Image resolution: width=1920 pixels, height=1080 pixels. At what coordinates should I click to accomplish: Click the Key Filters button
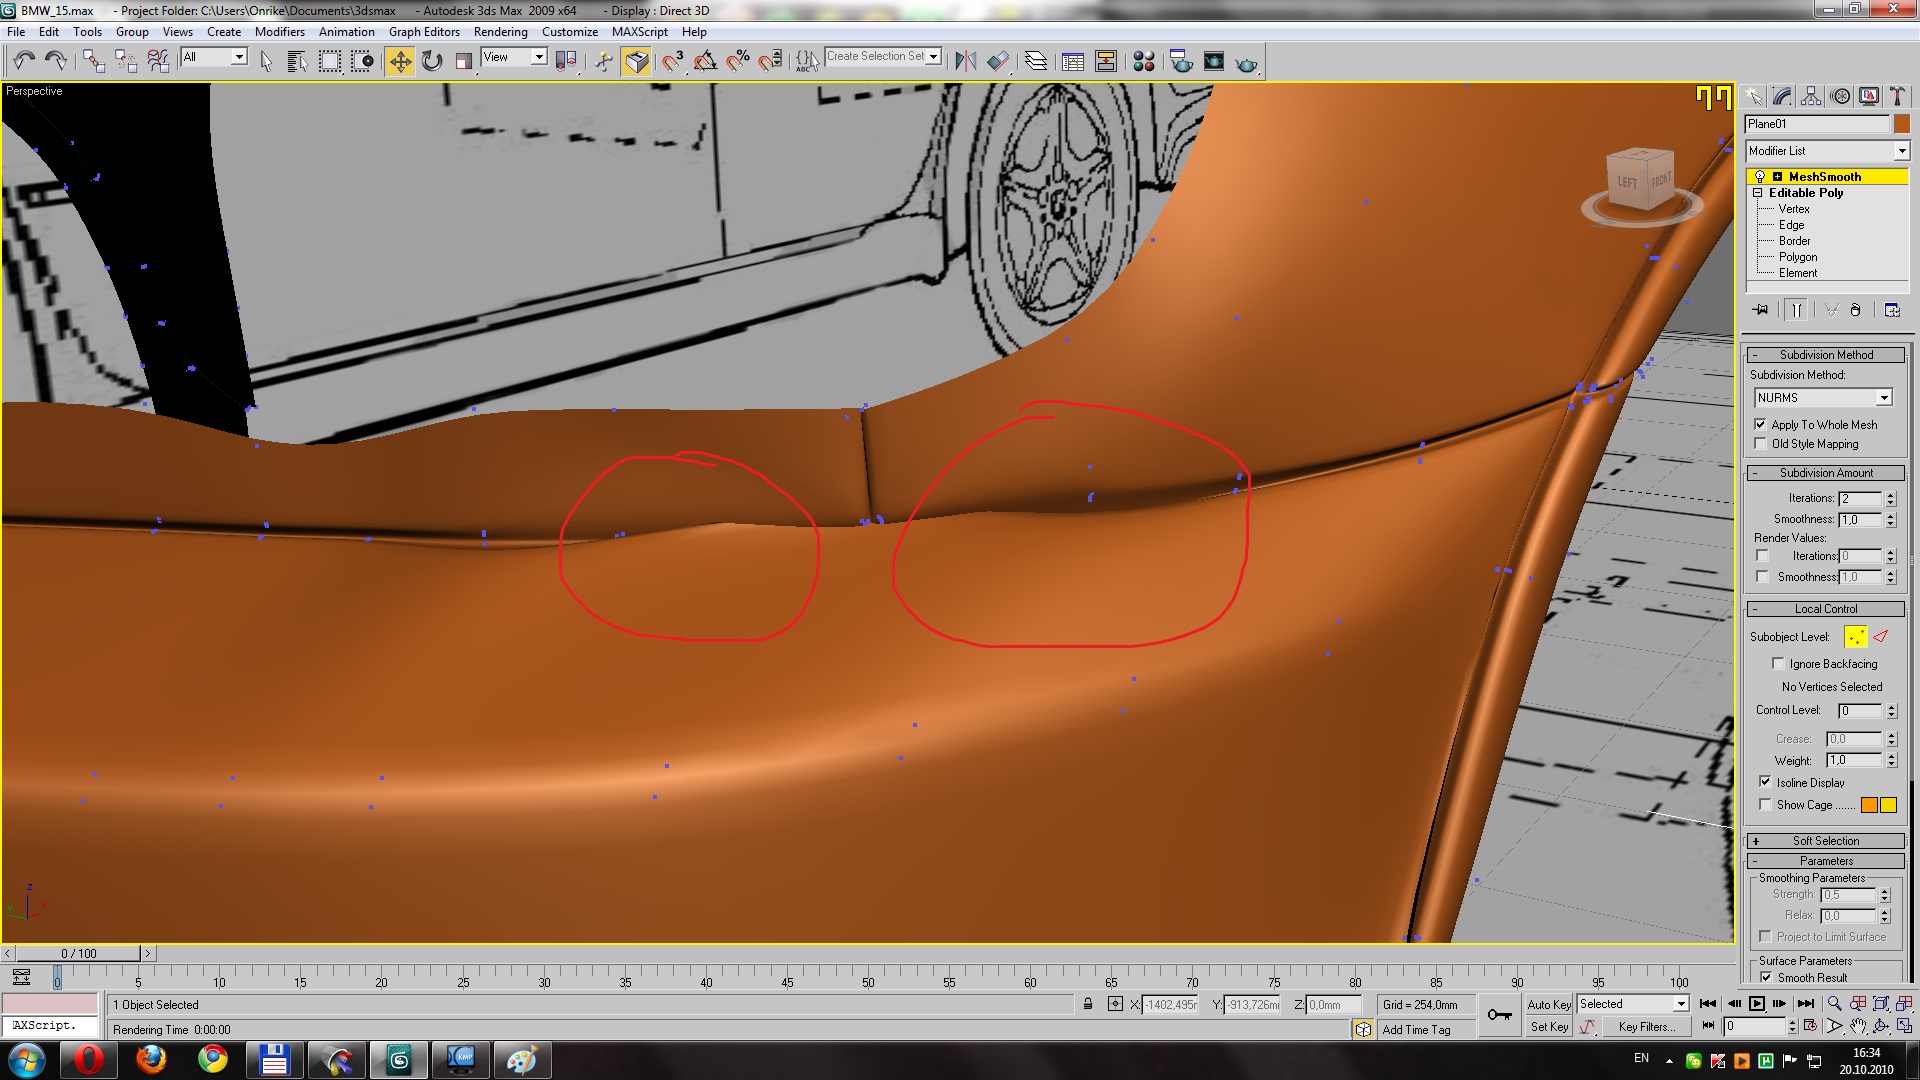pos(1645,1026)
